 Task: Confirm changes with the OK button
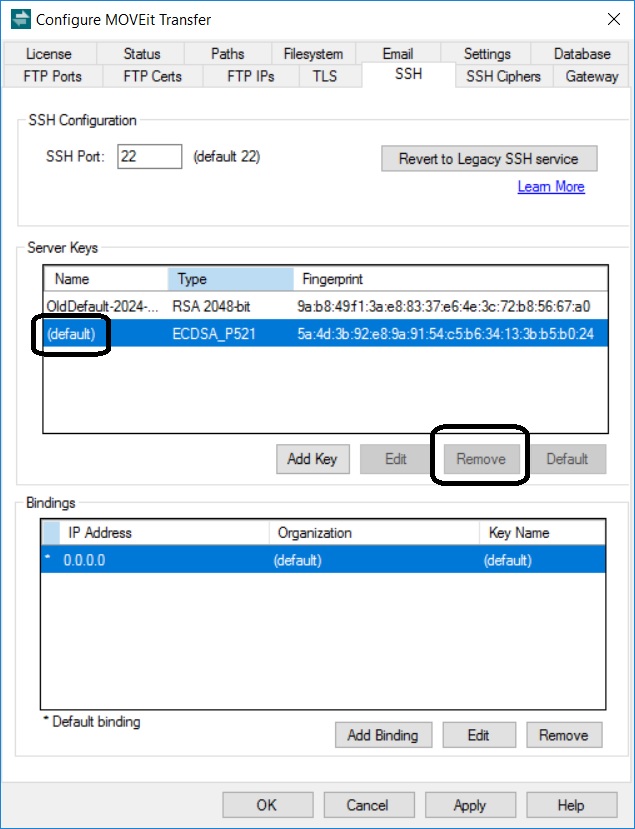[x=267, y=805]
